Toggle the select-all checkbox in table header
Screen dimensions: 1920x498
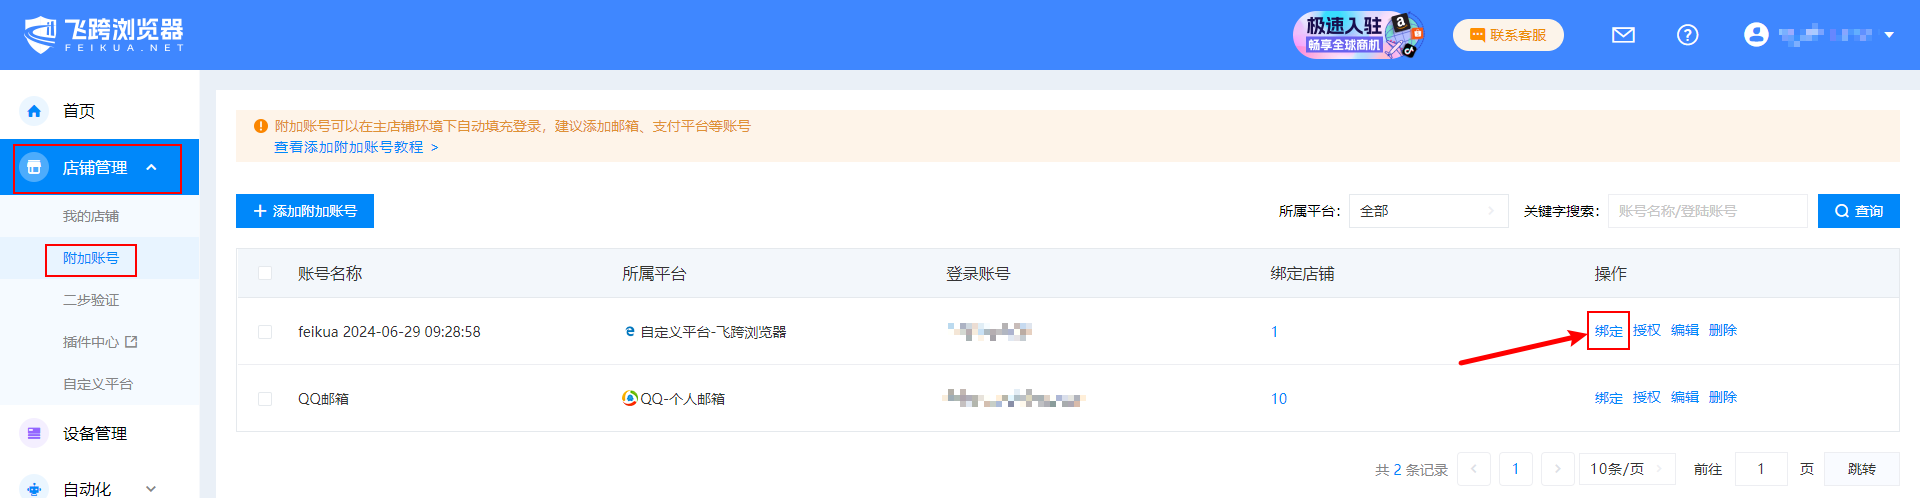265,273
